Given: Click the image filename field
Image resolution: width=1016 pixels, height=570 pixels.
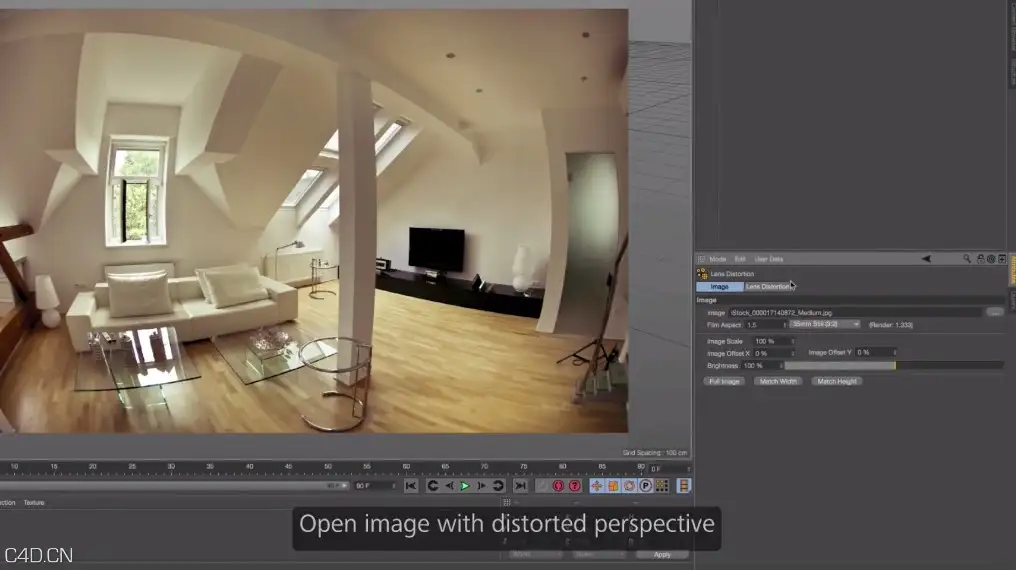Looking at the screenshot, I should coord(855,312).
